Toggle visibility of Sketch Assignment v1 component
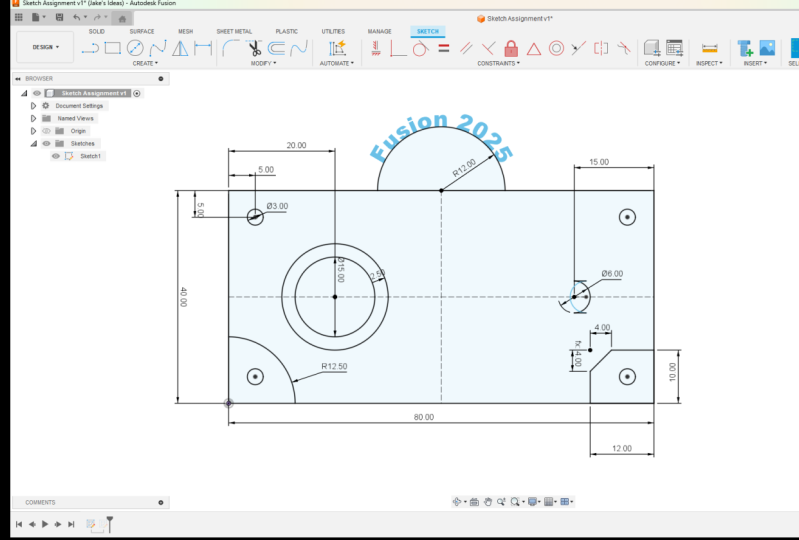799x540 pixels. (x=37, y=93)
